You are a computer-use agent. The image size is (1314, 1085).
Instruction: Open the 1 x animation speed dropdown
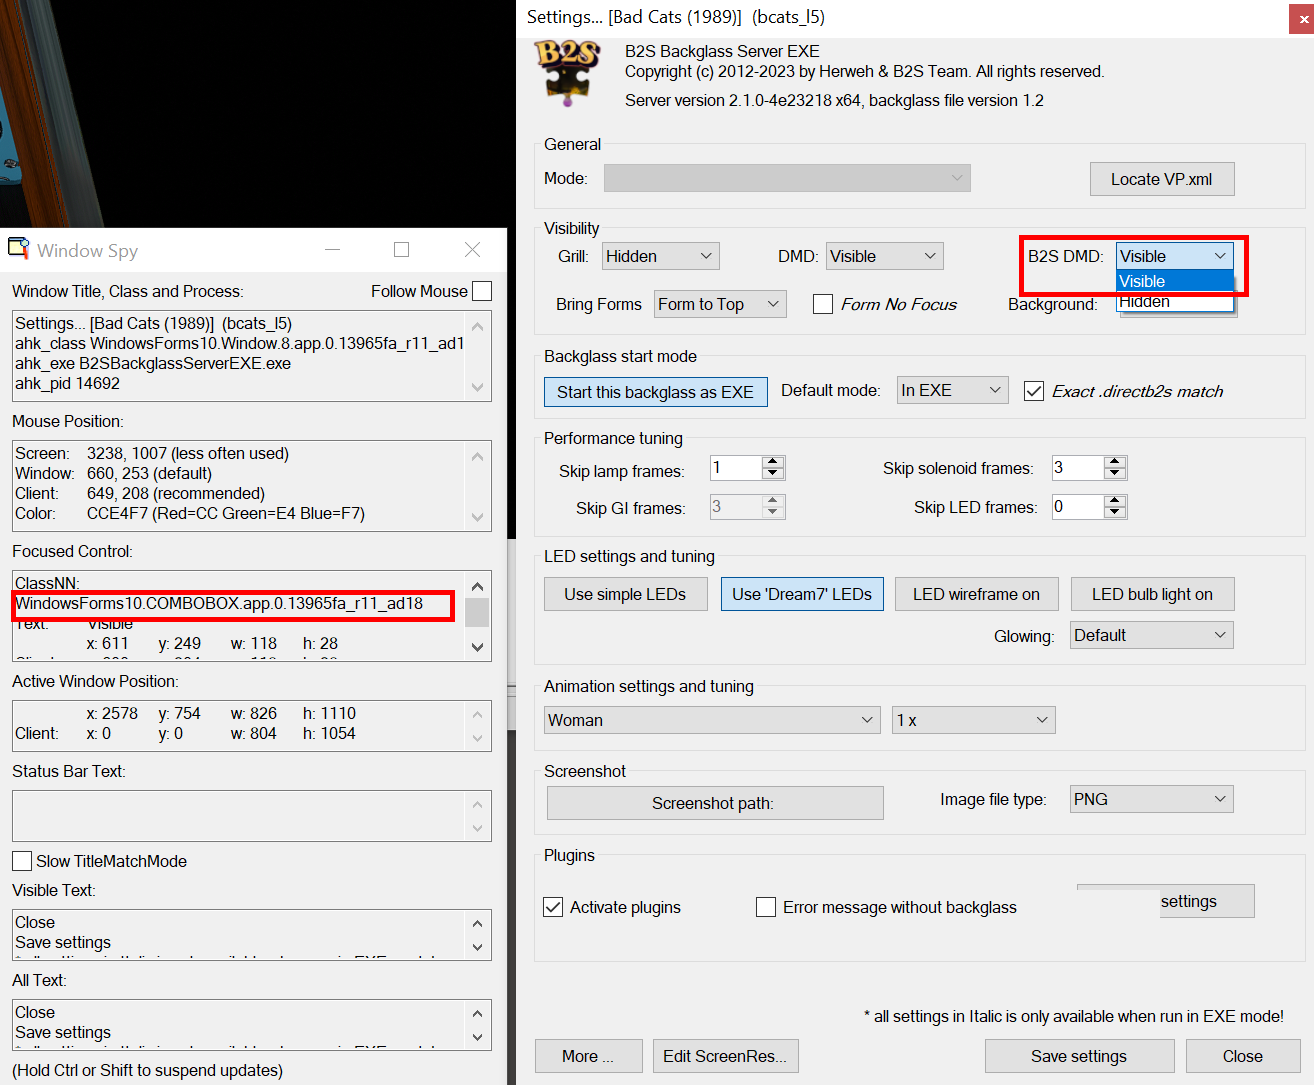pyautogui.click(x=974, y=720)
